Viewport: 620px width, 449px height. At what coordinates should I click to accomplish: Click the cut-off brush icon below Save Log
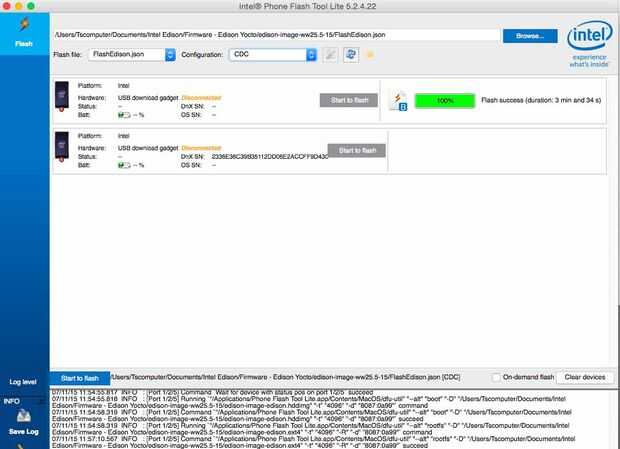tap(22, 446)
